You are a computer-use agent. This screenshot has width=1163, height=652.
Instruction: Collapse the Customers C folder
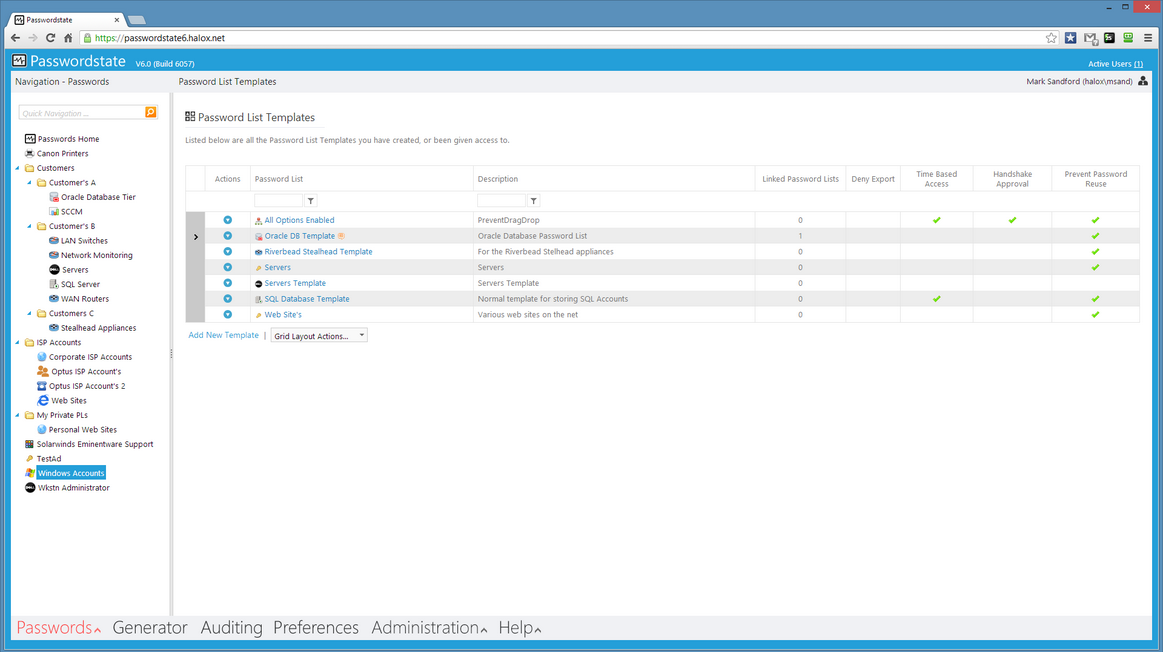tap(30, 314)
